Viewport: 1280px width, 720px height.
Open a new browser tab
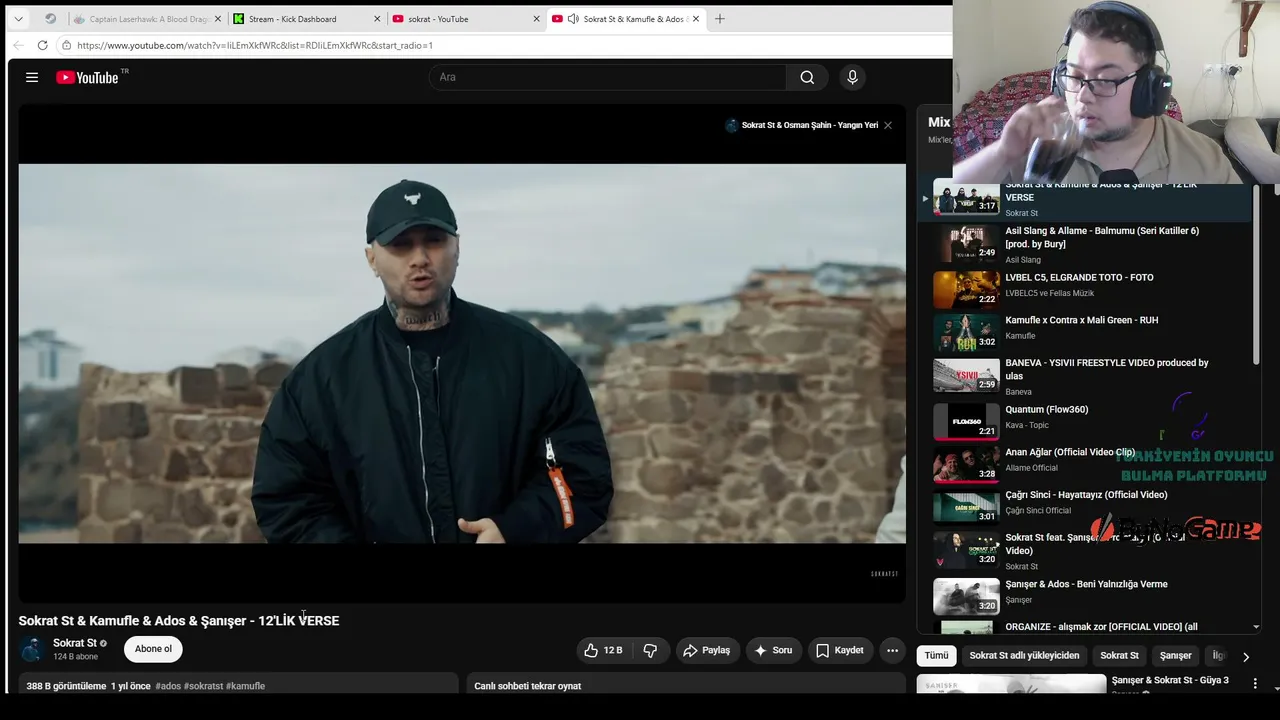pyautogui.click(x=719, y=18)
